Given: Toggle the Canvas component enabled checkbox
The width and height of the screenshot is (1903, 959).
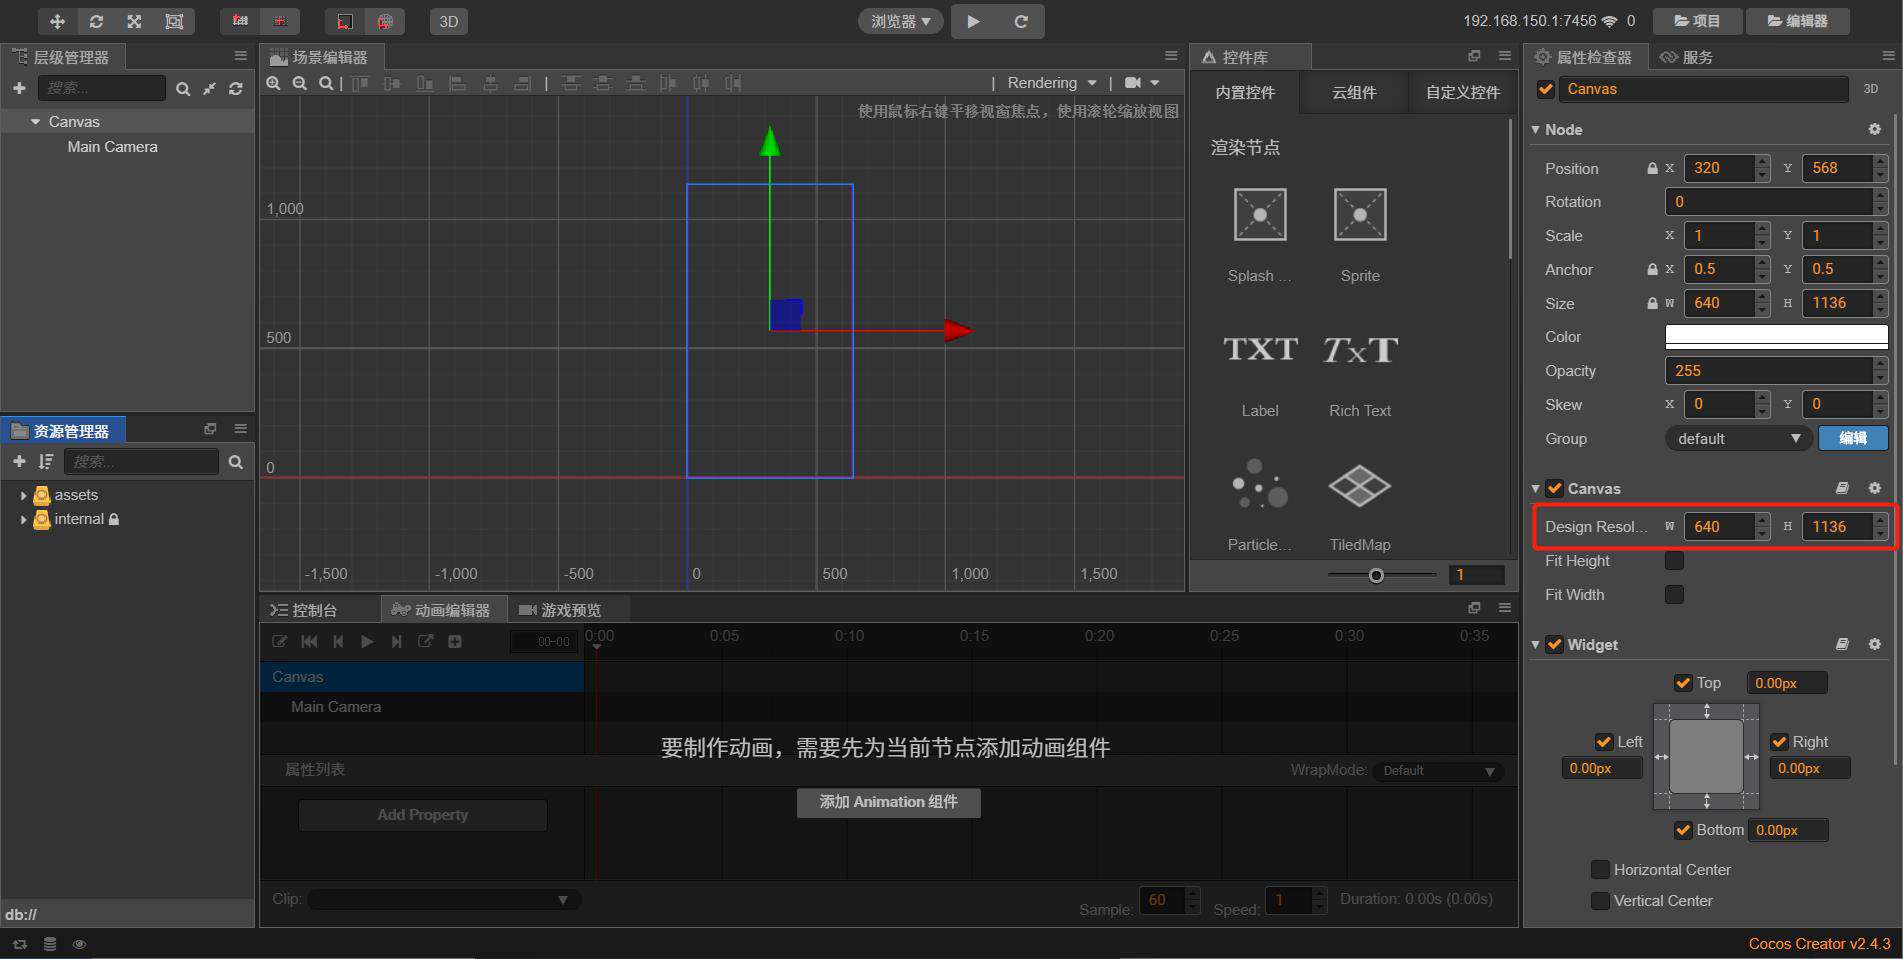Looking at the screenshot, I should (x=1554, y=488).
